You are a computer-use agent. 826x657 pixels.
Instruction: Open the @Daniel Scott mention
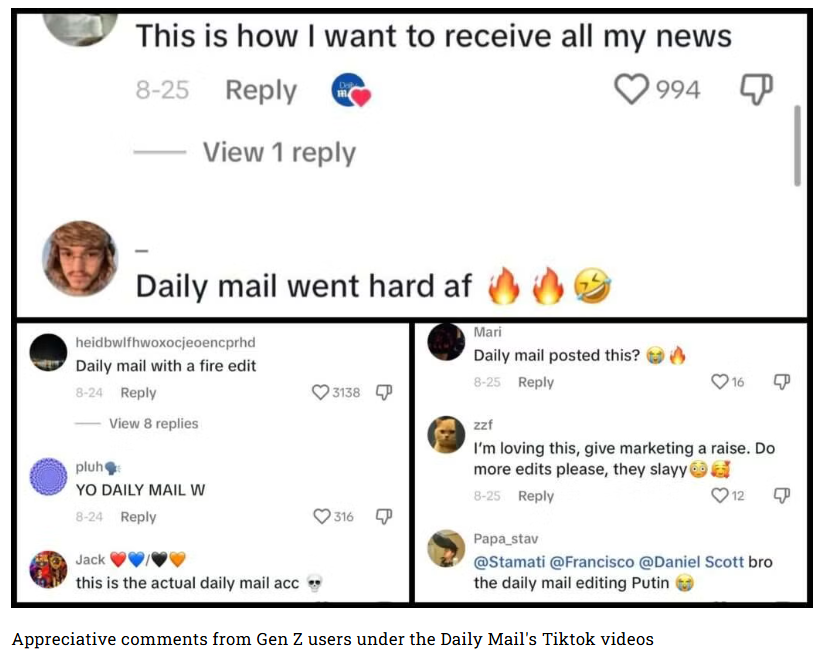pyautogui.click(x=691, y=562)
